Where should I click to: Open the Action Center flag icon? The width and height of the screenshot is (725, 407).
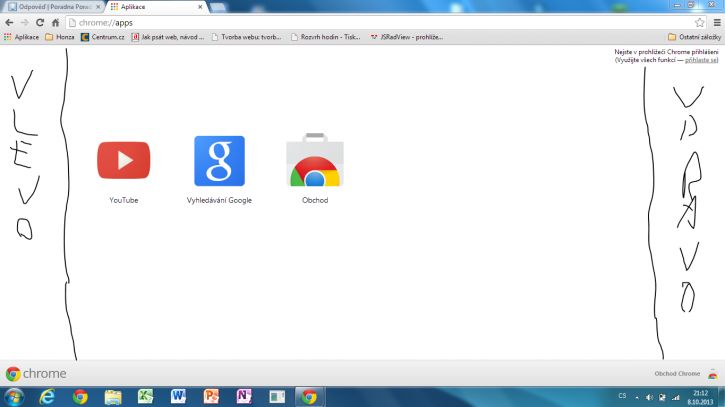point(662,397)
